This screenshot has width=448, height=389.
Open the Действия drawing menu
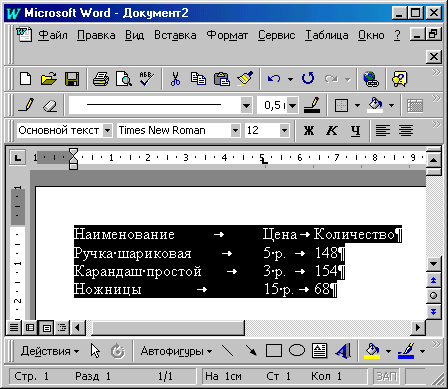pyautogui.click(x=50, y=351)
